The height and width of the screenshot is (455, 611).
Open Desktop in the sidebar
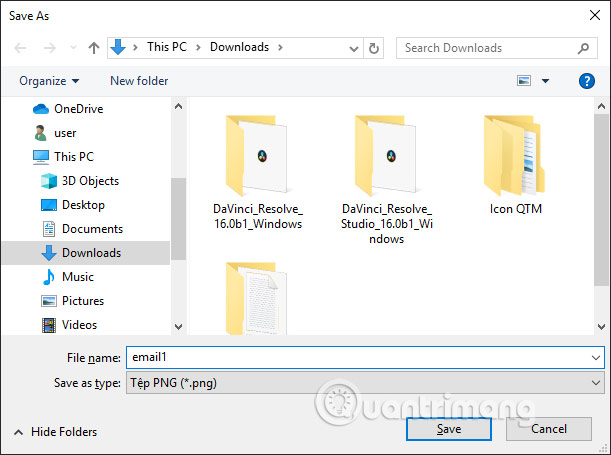click(x=83, y=205)
